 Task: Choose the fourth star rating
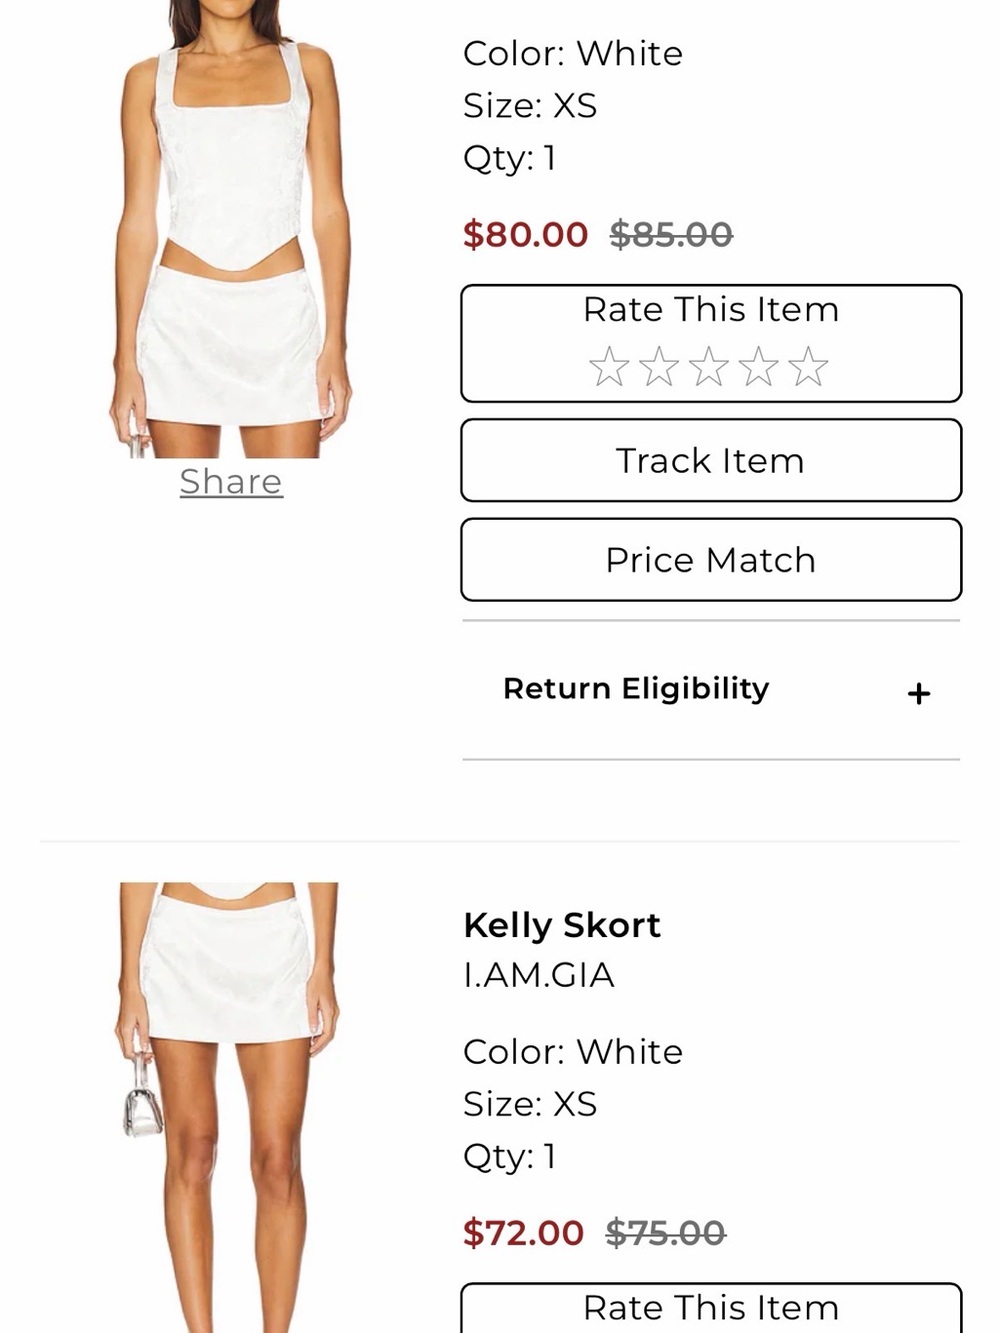point(758,367)
